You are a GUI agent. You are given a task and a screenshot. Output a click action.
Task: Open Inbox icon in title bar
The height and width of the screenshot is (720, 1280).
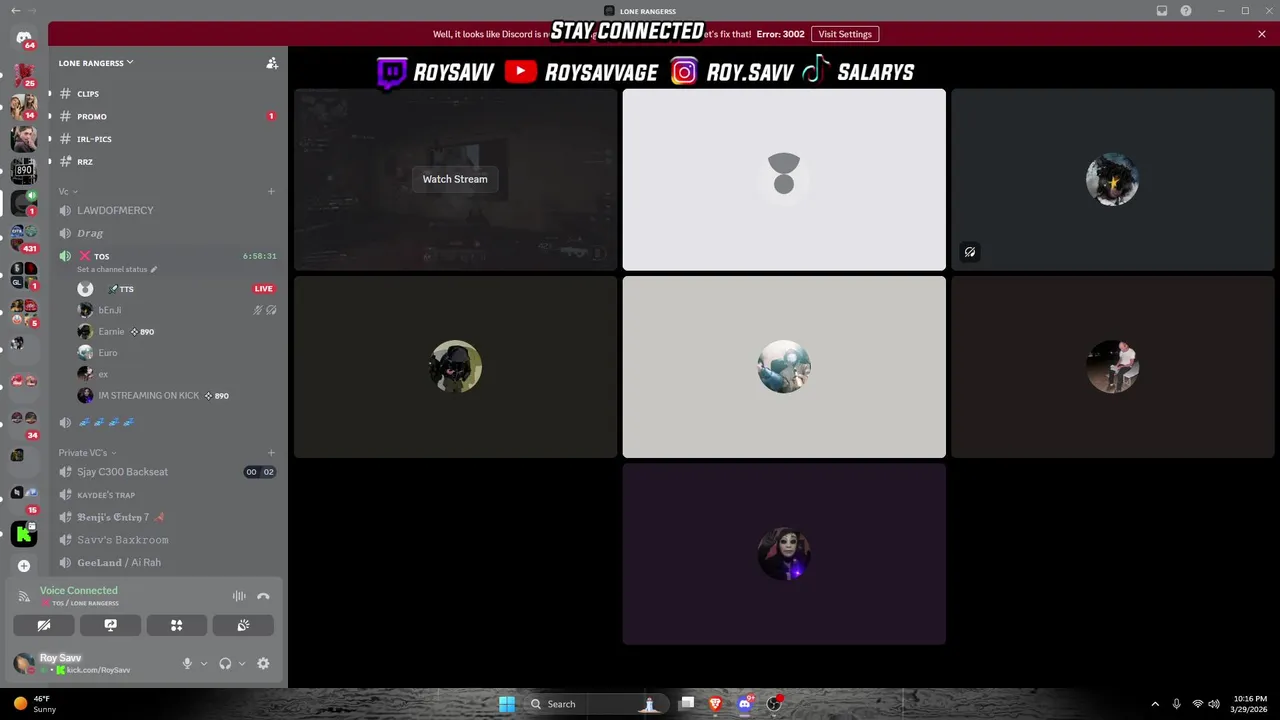coord(1162,11)
